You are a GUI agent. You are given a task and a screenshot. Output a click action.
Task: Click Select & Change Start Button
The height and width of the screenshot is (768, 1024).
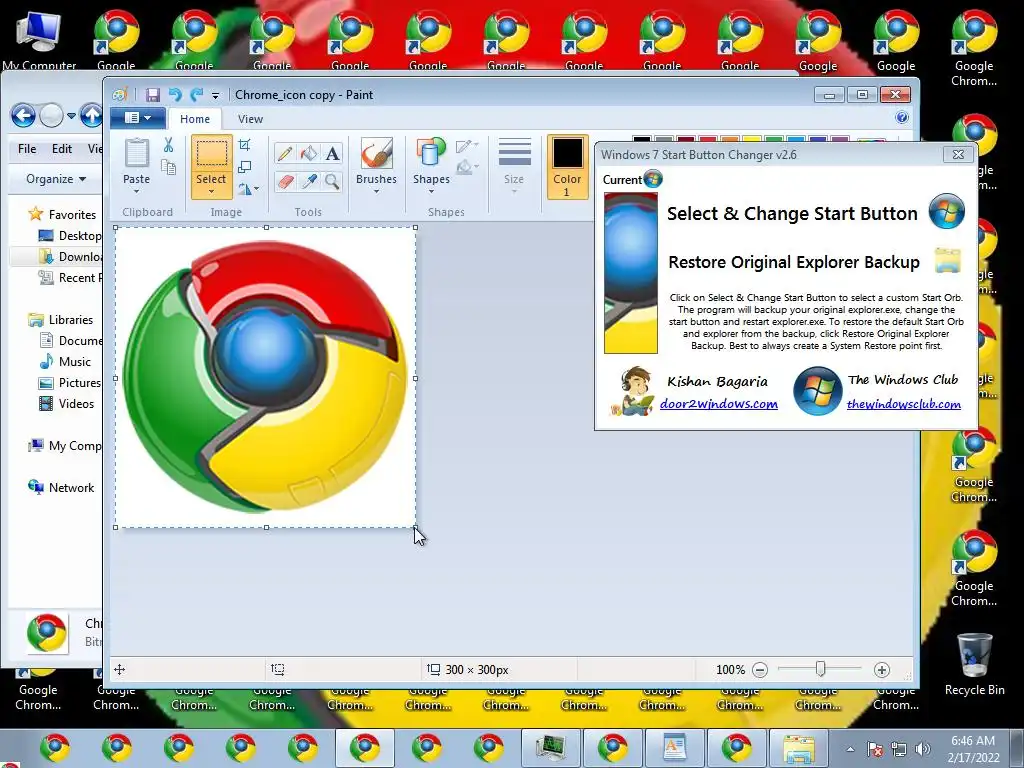792,214
